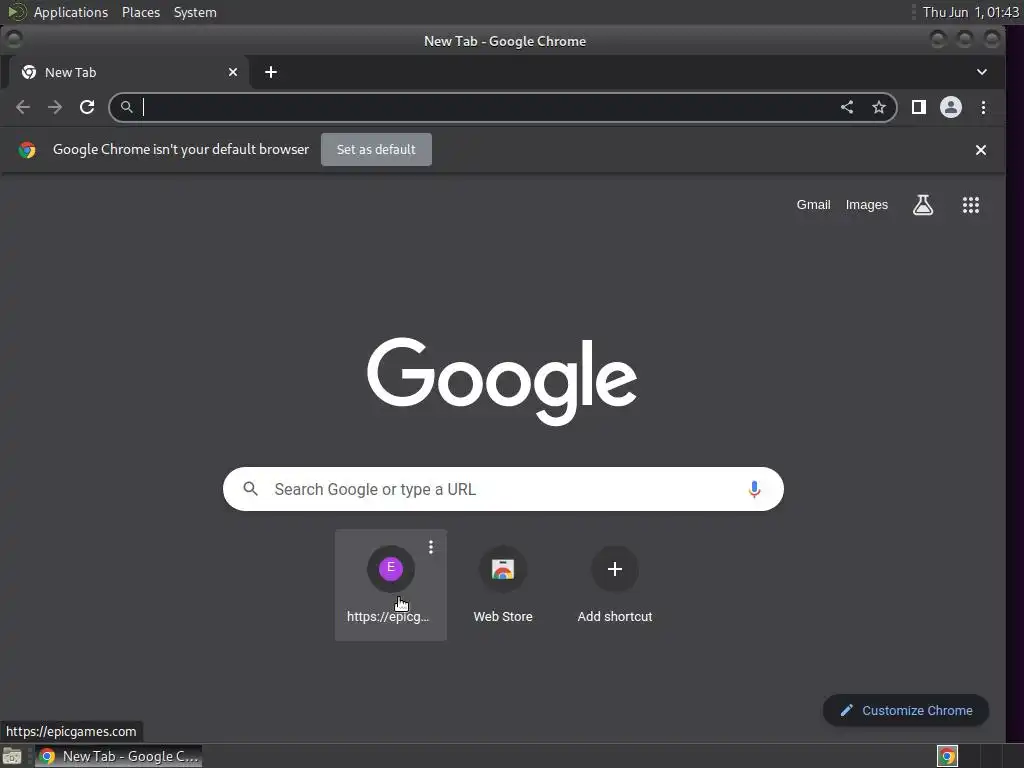This screenshot has height=768, width=1024.
Task: Click the clock showing Thu Jun 1
Action: click(x=970, y=12)
